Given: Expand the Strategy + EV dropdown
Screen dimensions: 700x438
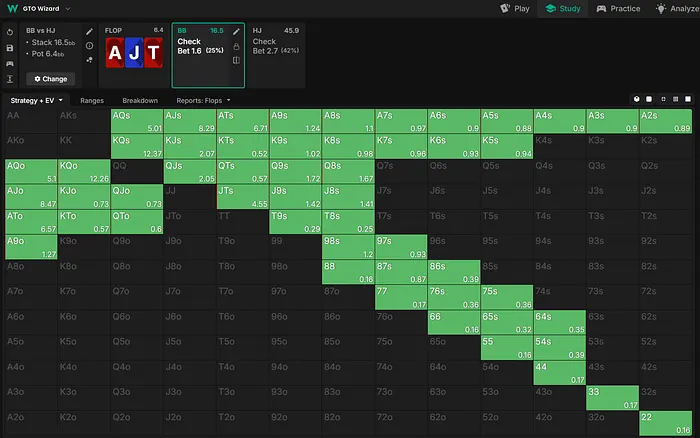Looking at the screenshot, I should pos(36,101).
